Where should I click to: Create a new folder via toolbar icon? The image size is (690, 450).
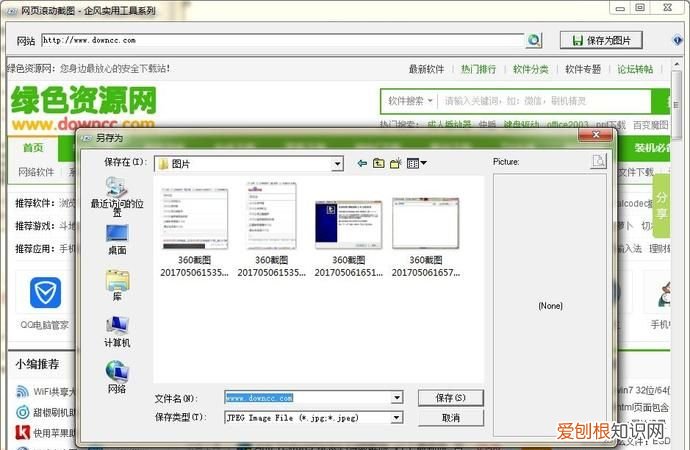tap(395, 163)
